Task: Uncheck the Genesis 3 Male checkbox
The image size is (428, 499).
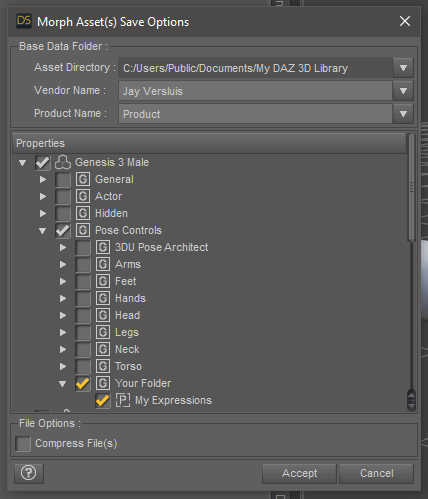Action: tap(43, 163)
